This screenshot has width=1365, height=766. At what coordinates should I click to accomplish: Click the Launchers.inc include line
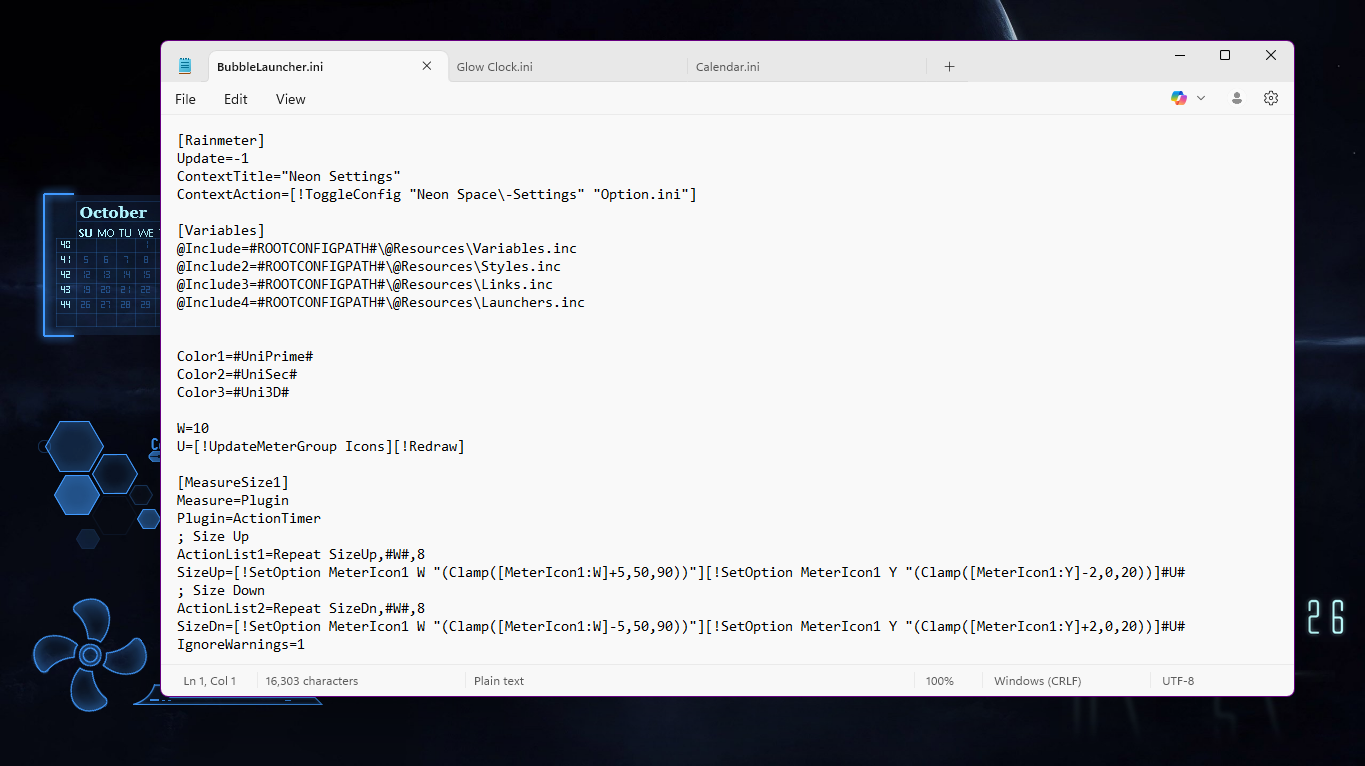[x=381, y=302]
